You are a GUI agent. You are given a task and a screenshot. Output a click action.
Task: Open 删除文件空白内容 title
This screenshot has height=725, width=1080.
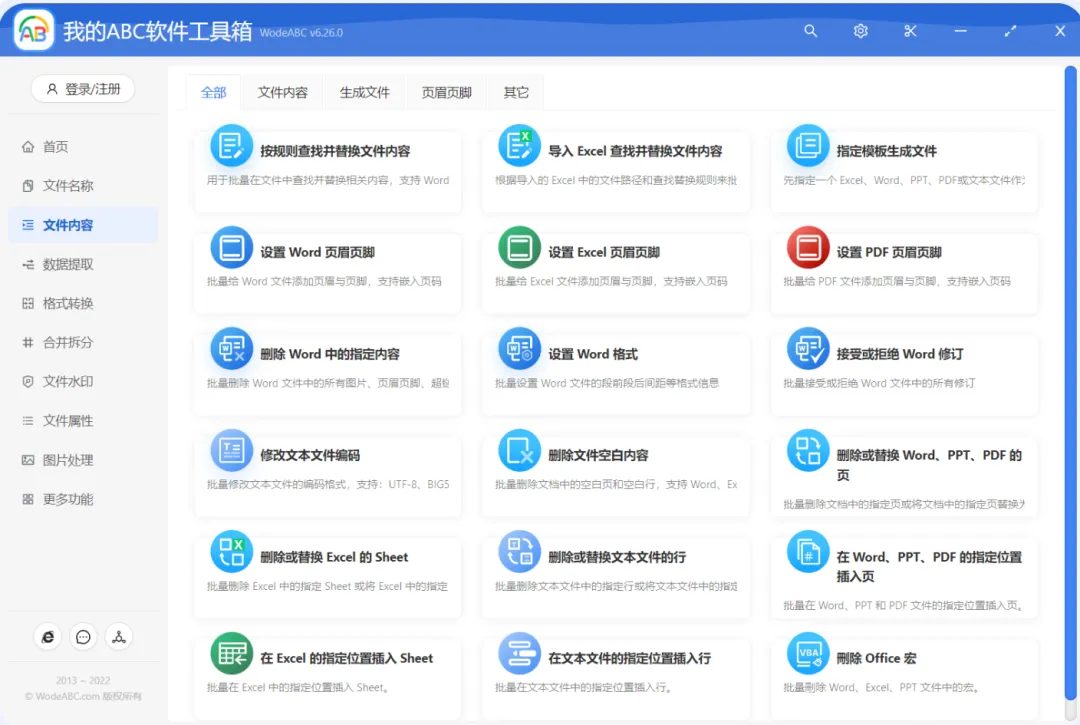(598, 456)
